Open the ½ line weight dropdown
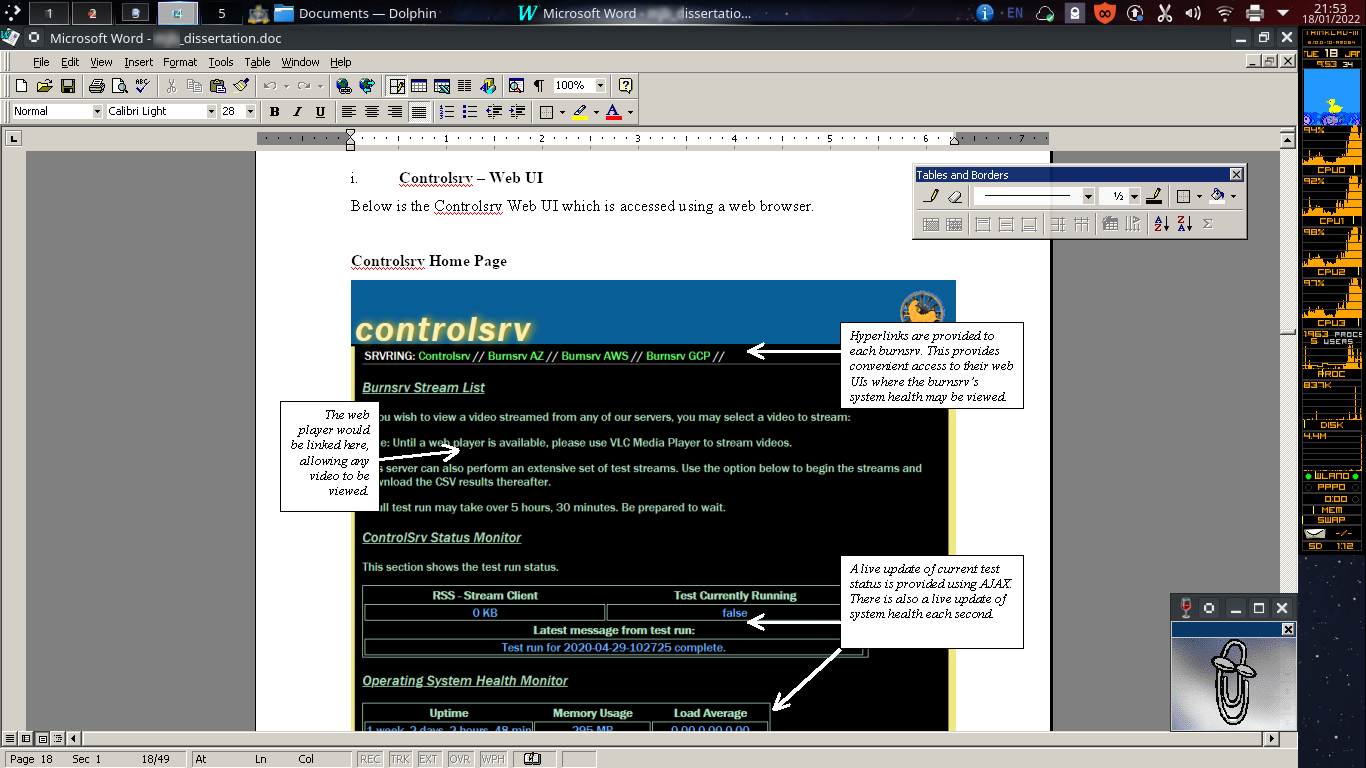 click(1134, 196)
